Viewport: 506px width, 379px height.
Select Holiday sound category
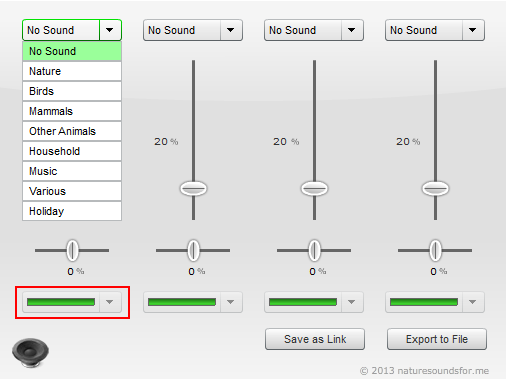click(x=72, y=211)
